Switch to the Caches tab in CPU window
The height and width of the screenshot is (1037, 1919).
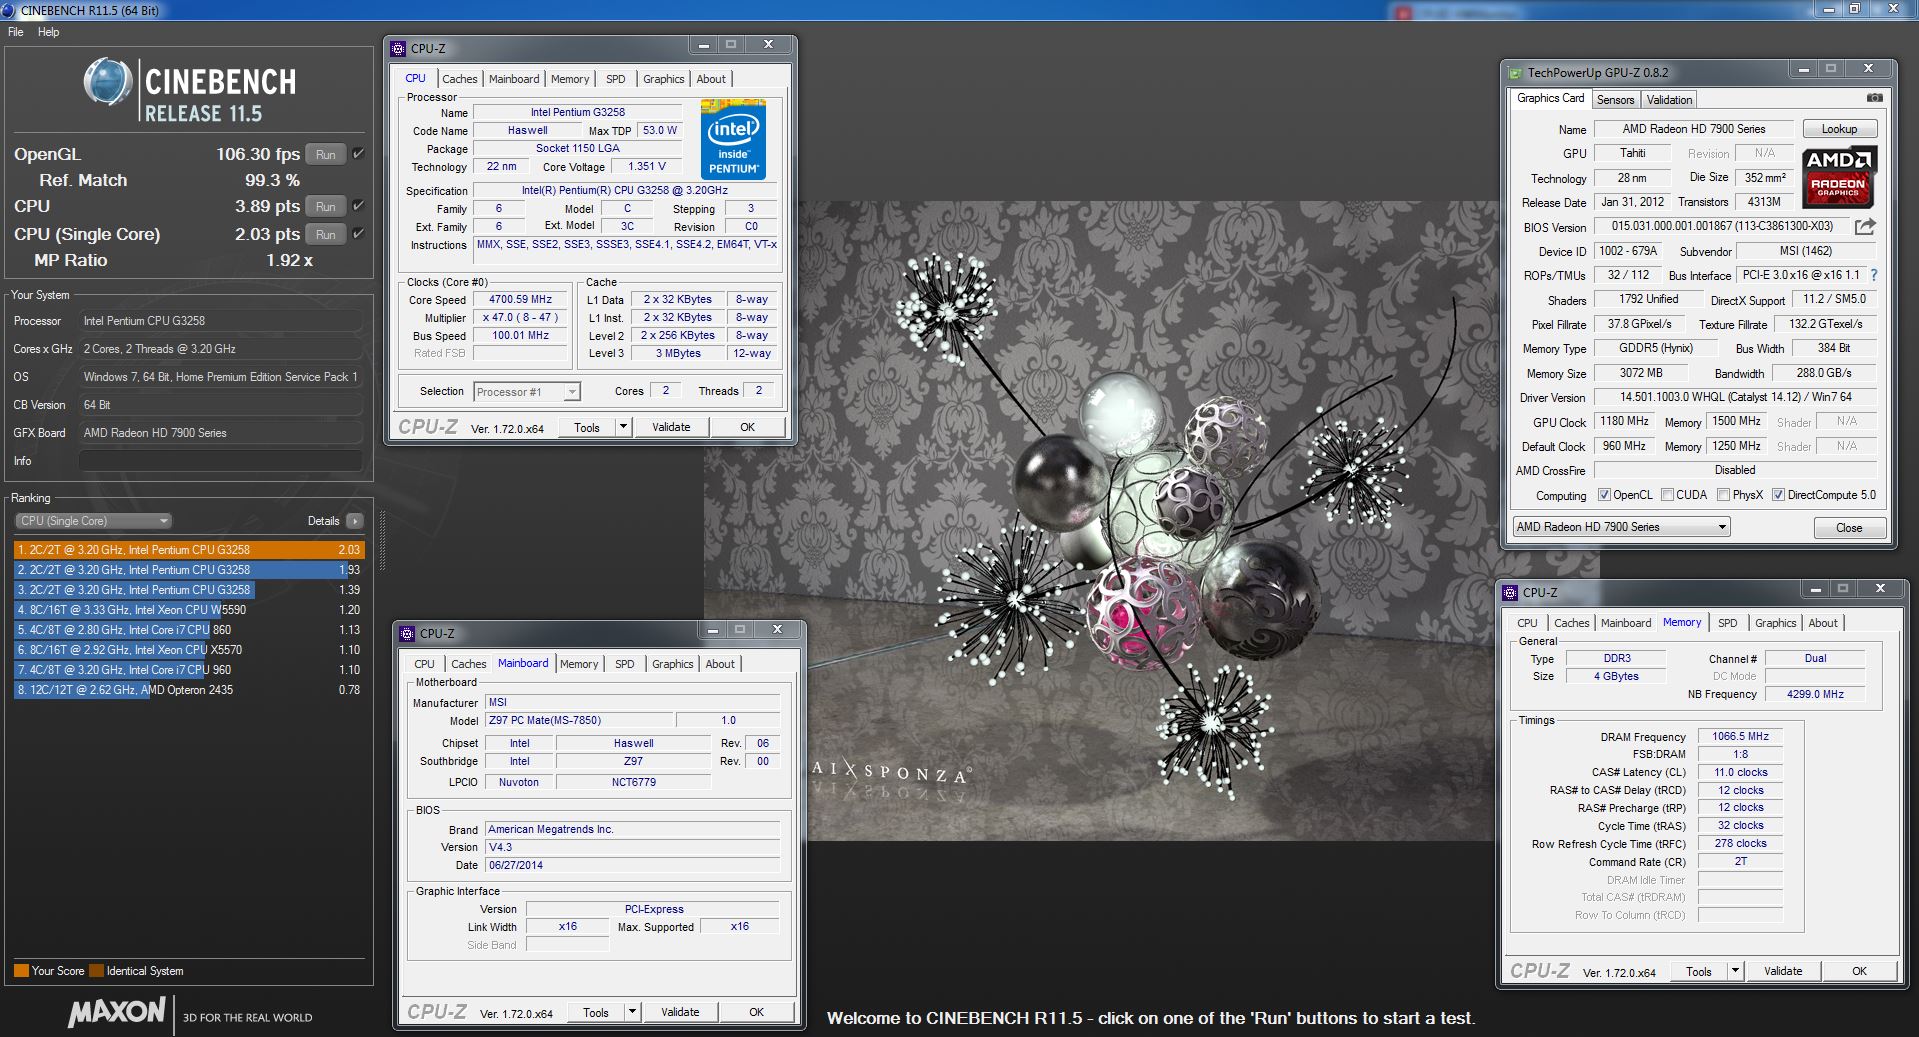click(x=459, y=79)
